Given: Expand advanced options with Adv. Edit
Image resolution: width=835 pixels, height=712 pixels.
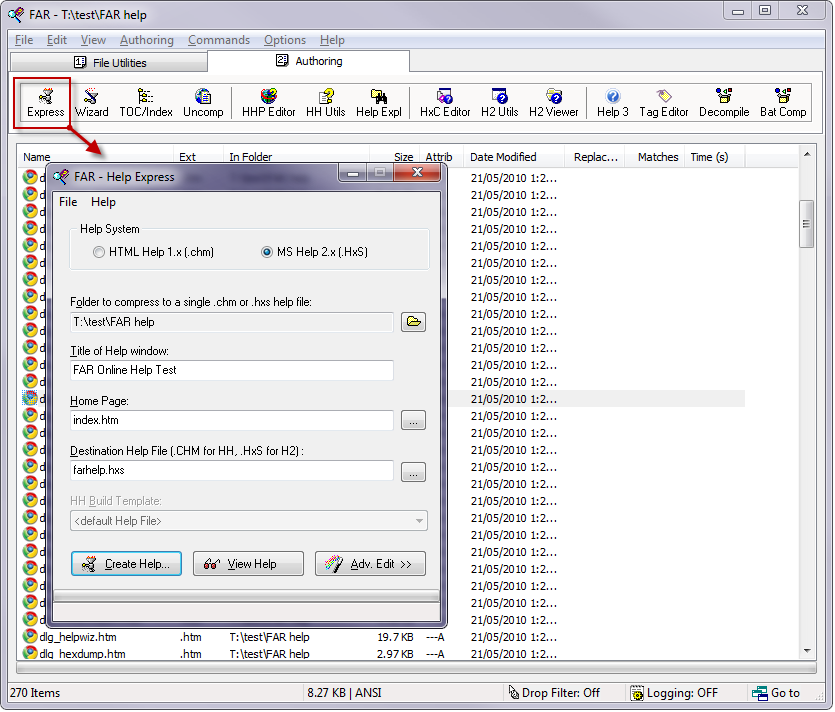Looking at the screenshot, I should (370, 564).
